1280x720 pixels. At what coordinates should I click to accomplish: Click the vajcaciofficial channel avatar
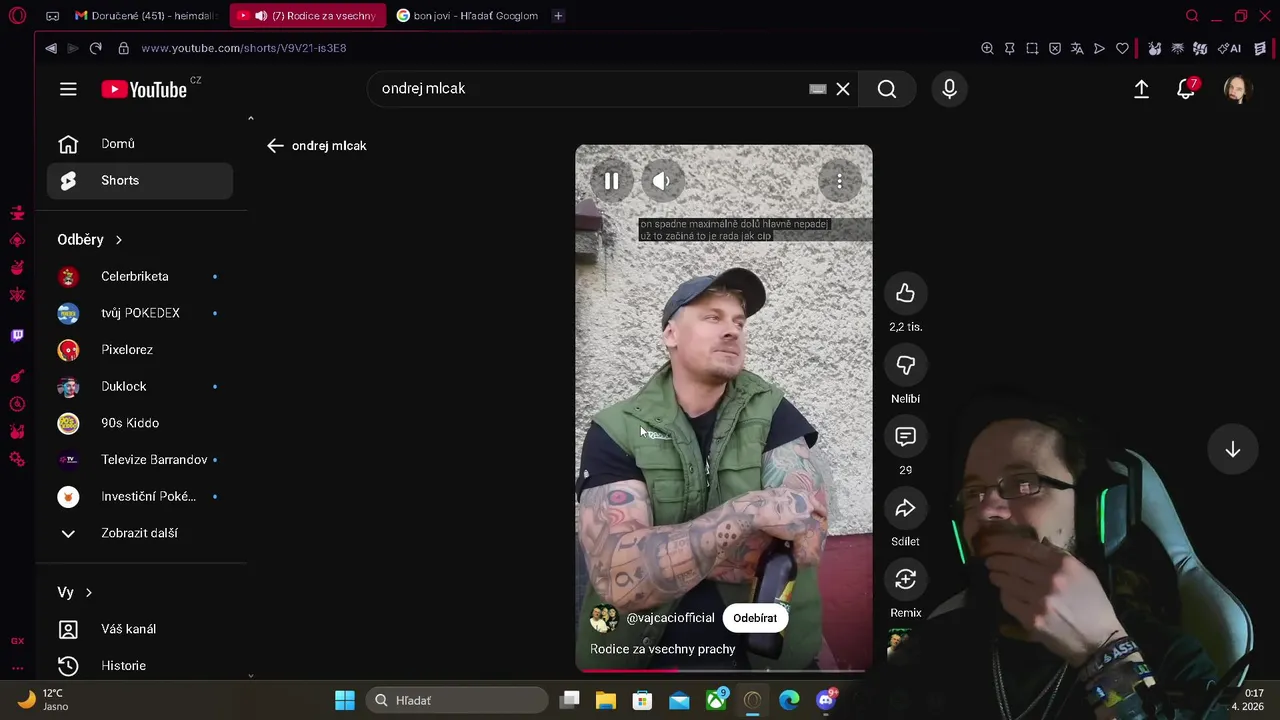pos(603,618)
